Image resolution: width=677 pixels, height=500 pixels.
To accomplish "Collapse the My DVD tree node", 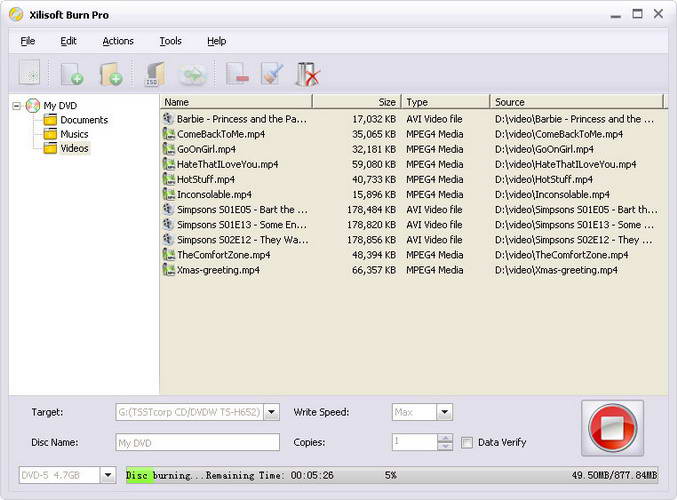I will click(16, 106).
